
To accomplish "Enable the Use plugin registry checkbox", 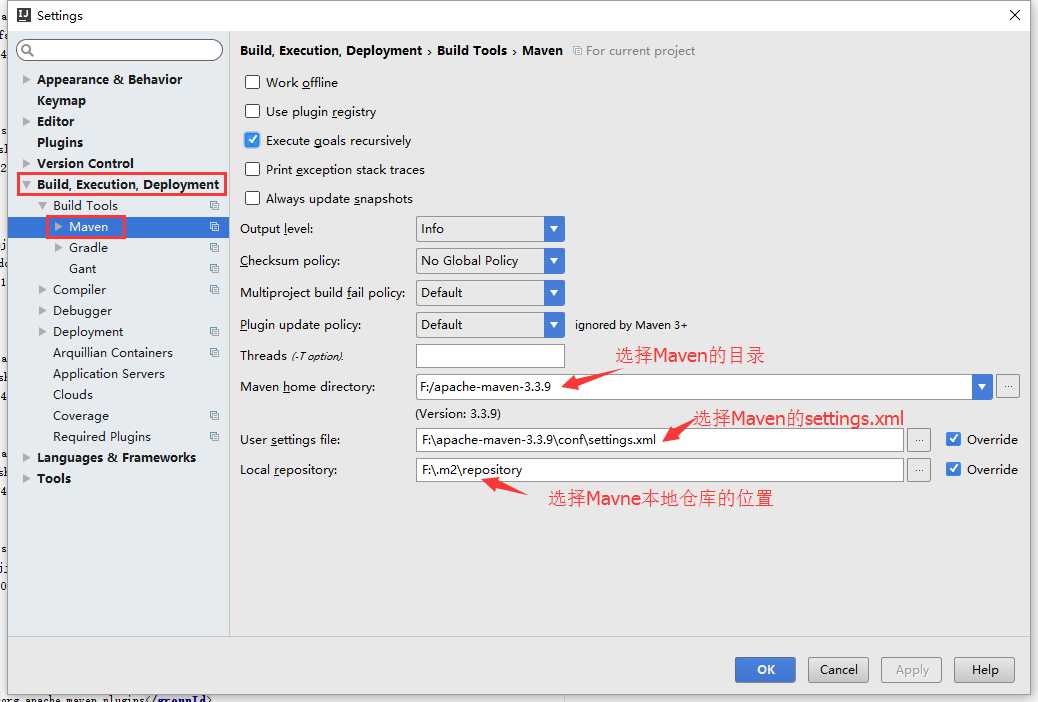I will point(252,111).
